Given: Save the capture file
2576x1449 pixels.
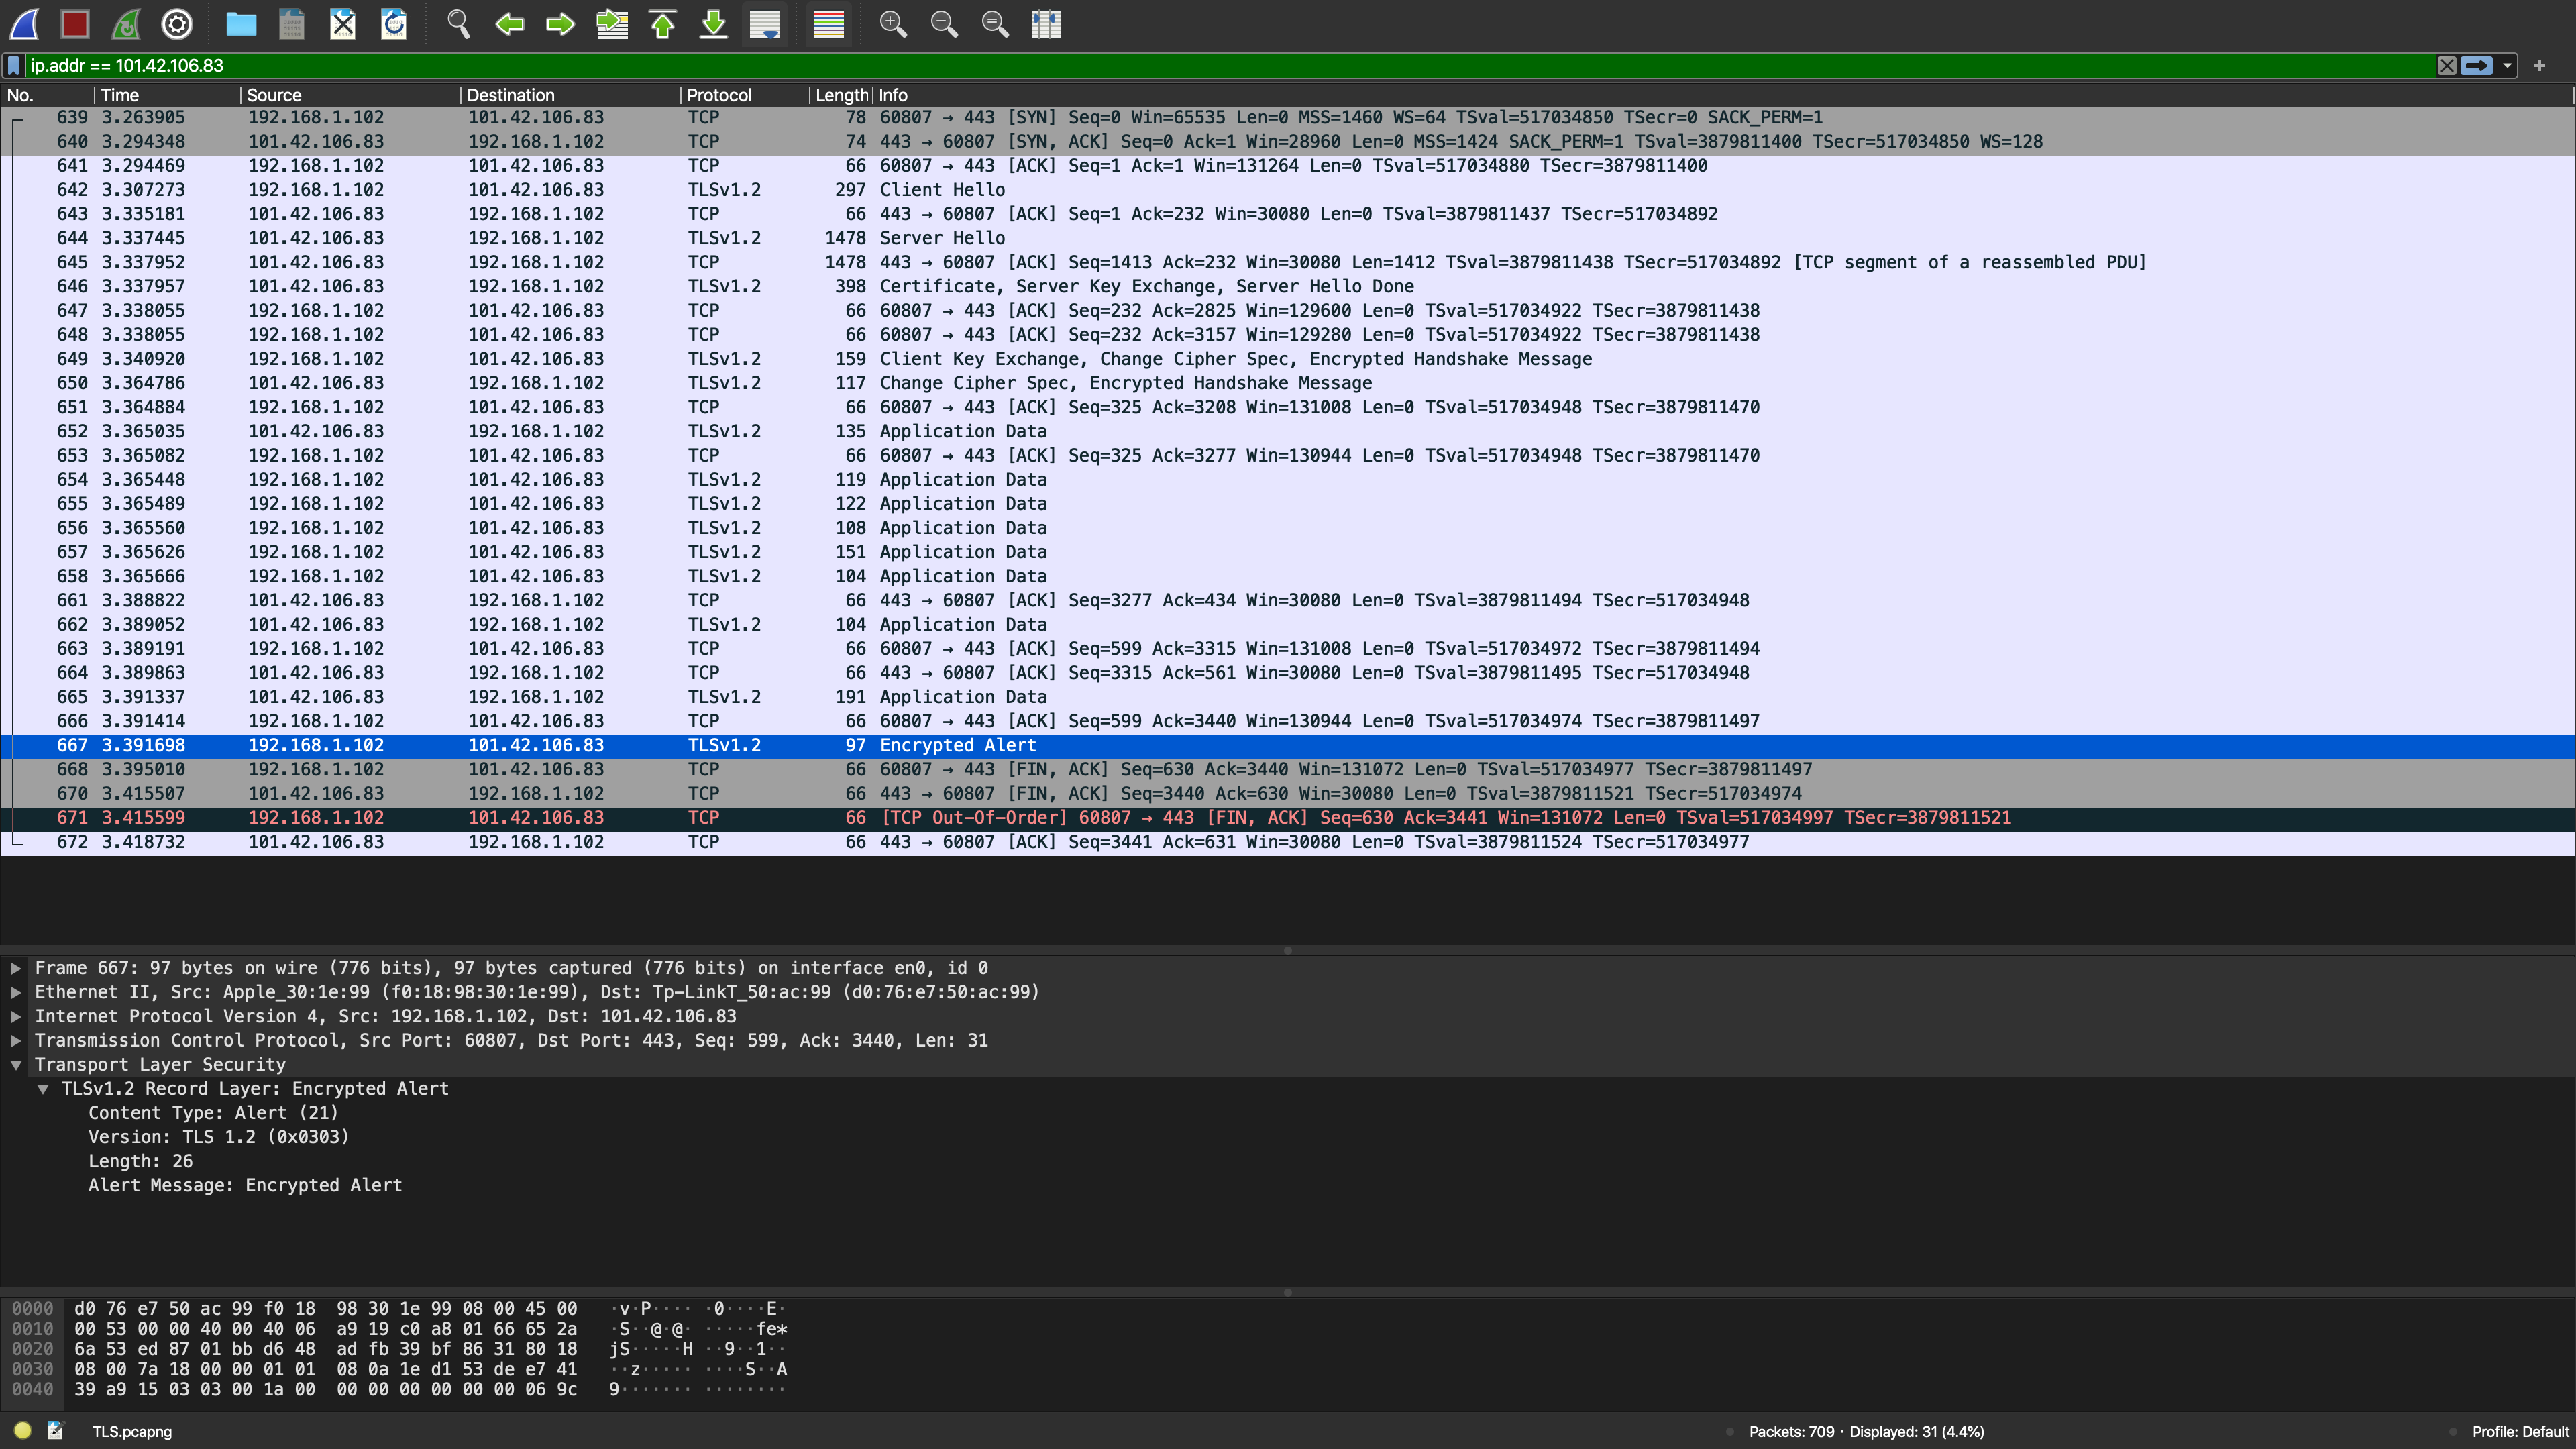Looking at the screenshot, I should coord(292,24).
